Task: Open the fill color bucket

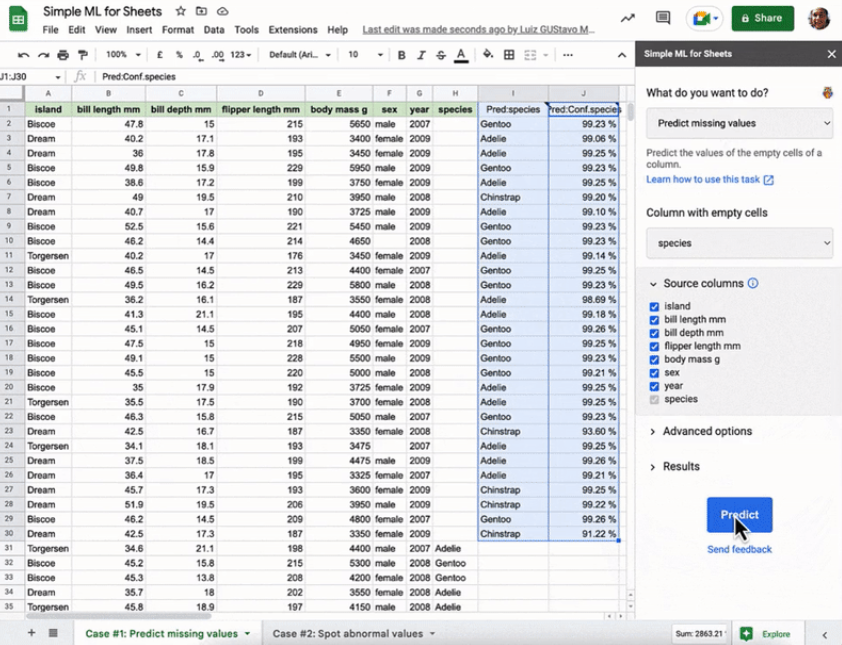Action: pos(488,54)
